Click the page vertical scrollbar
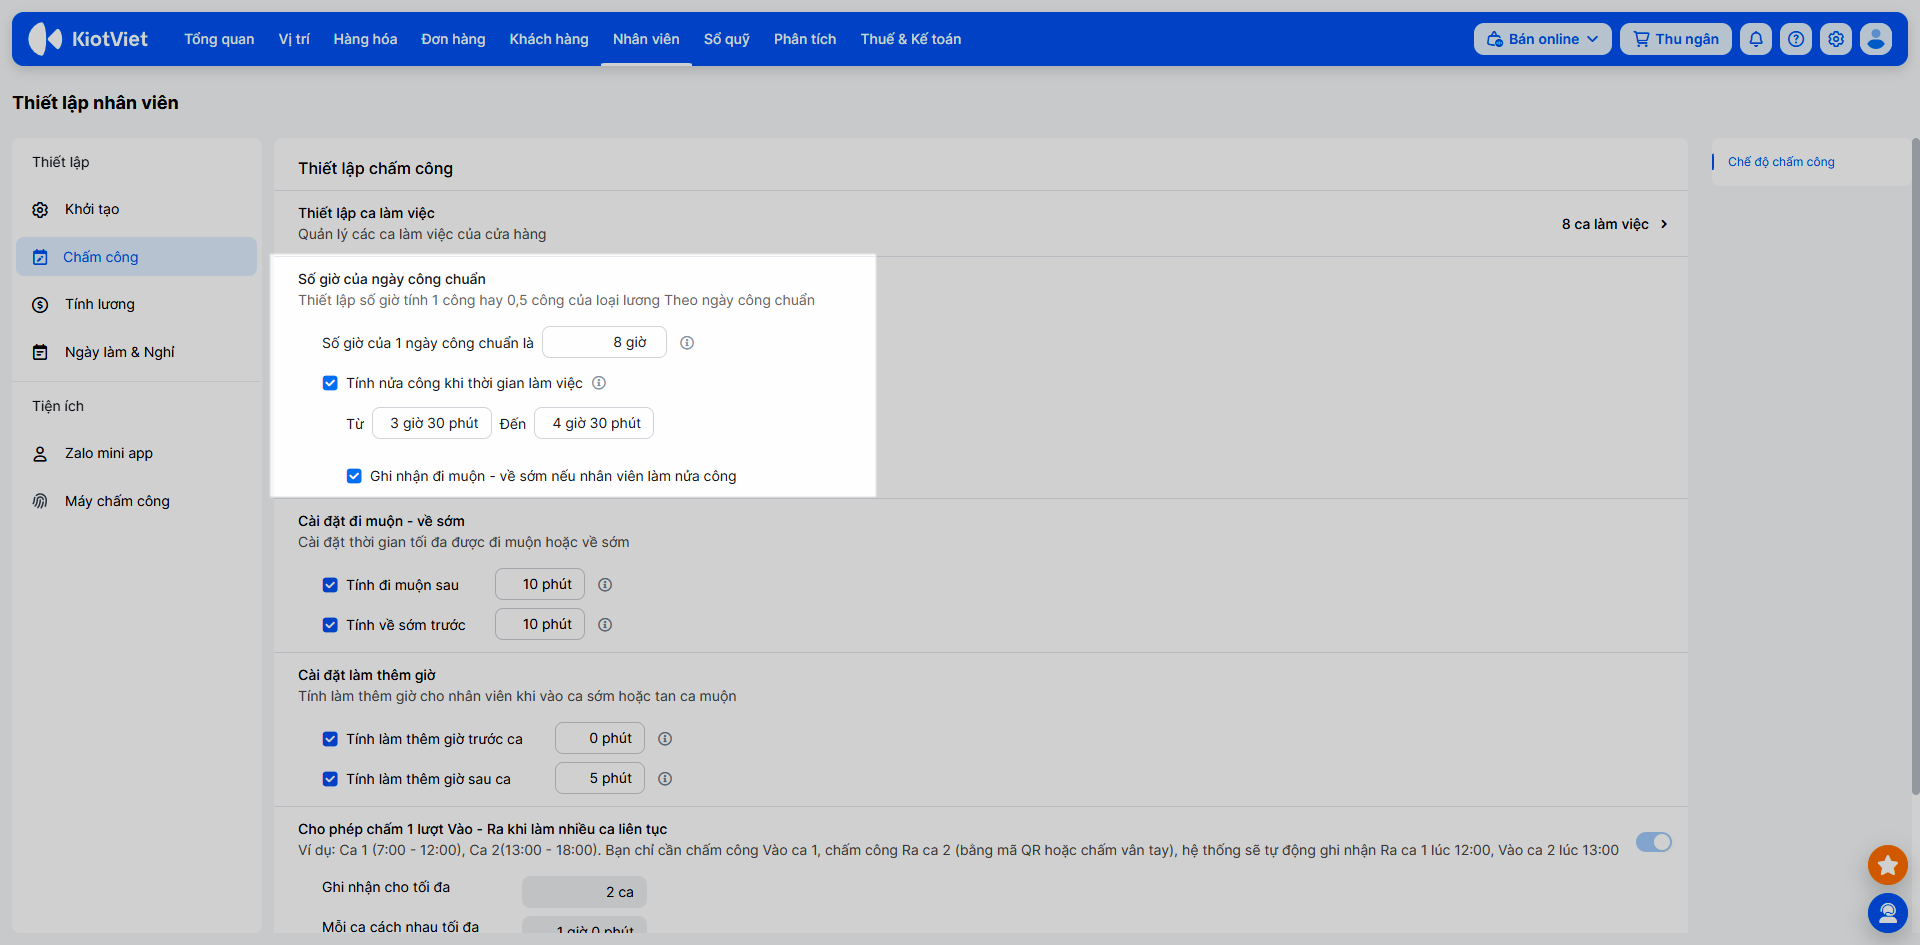Screen dimensions: 1920x945 (1915, 466)
